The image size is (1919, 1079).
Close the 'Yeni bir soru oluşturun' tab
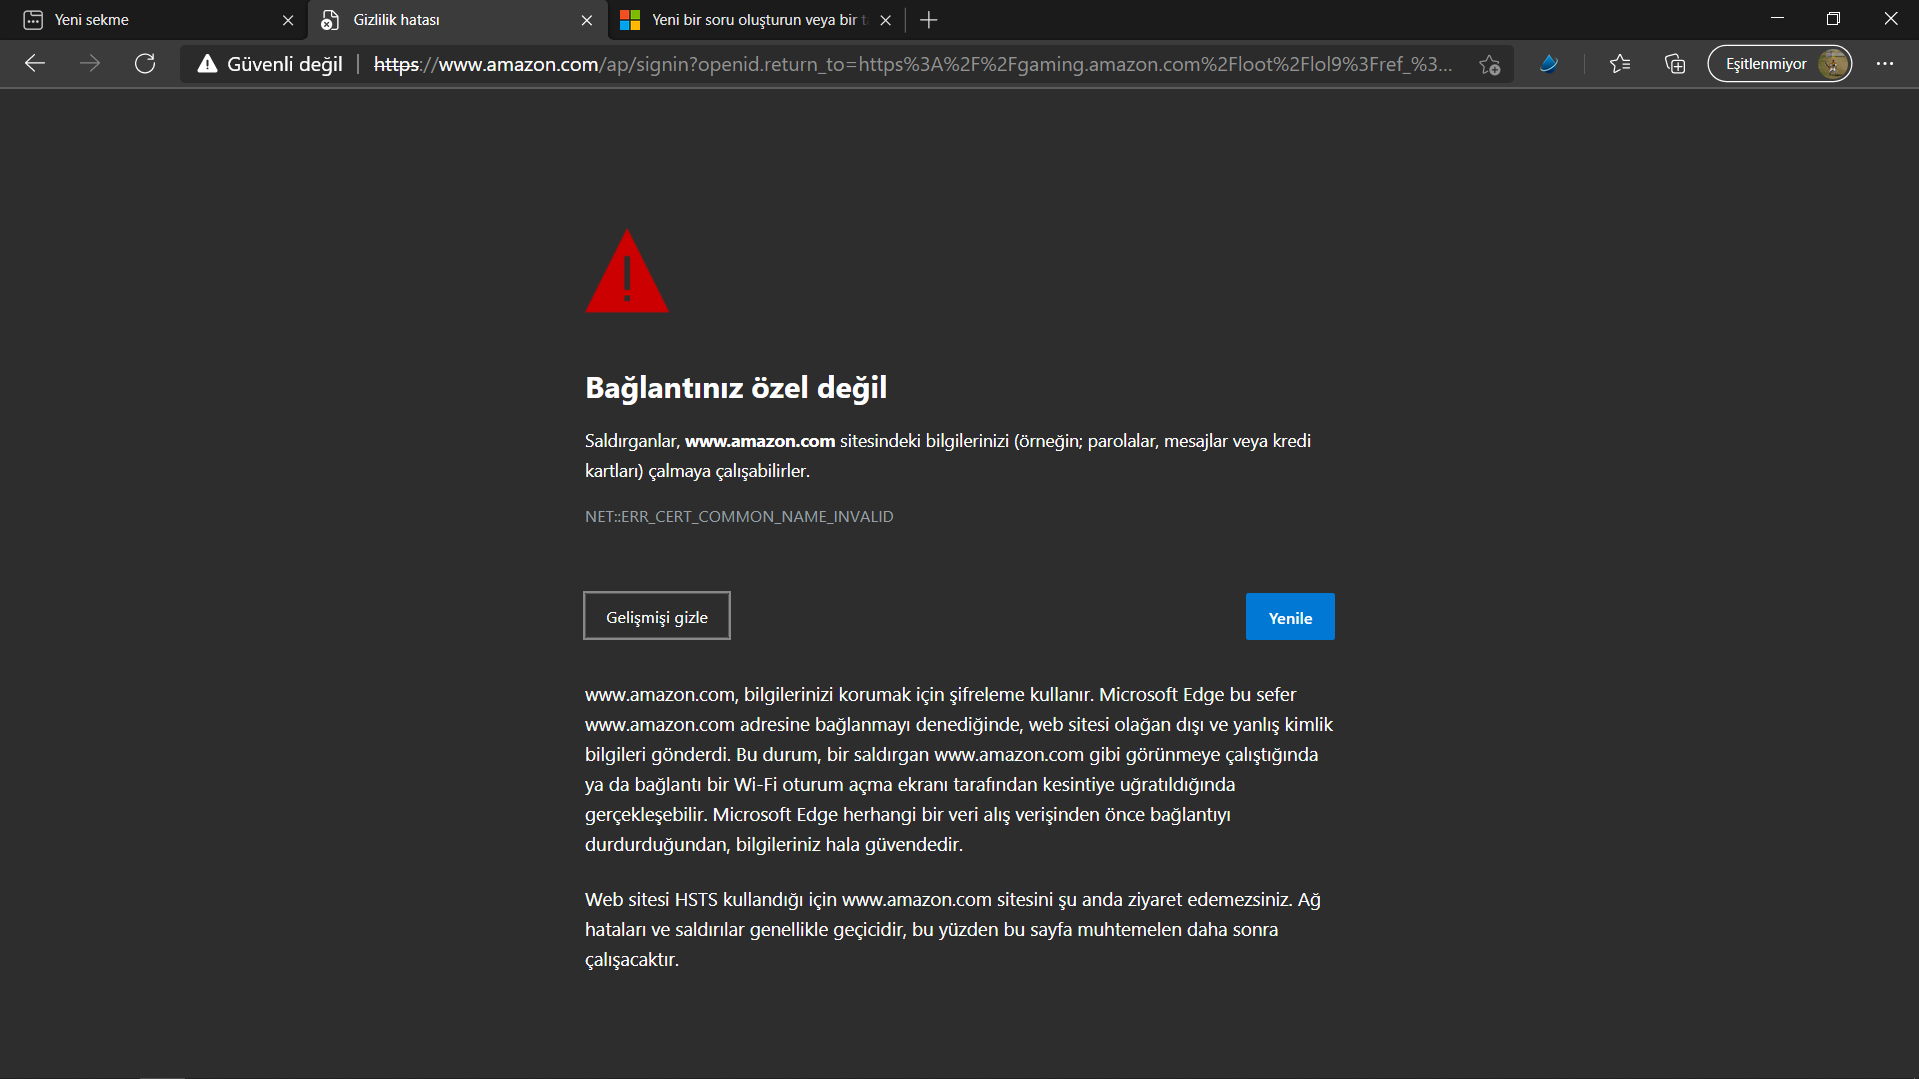[886, 20]
